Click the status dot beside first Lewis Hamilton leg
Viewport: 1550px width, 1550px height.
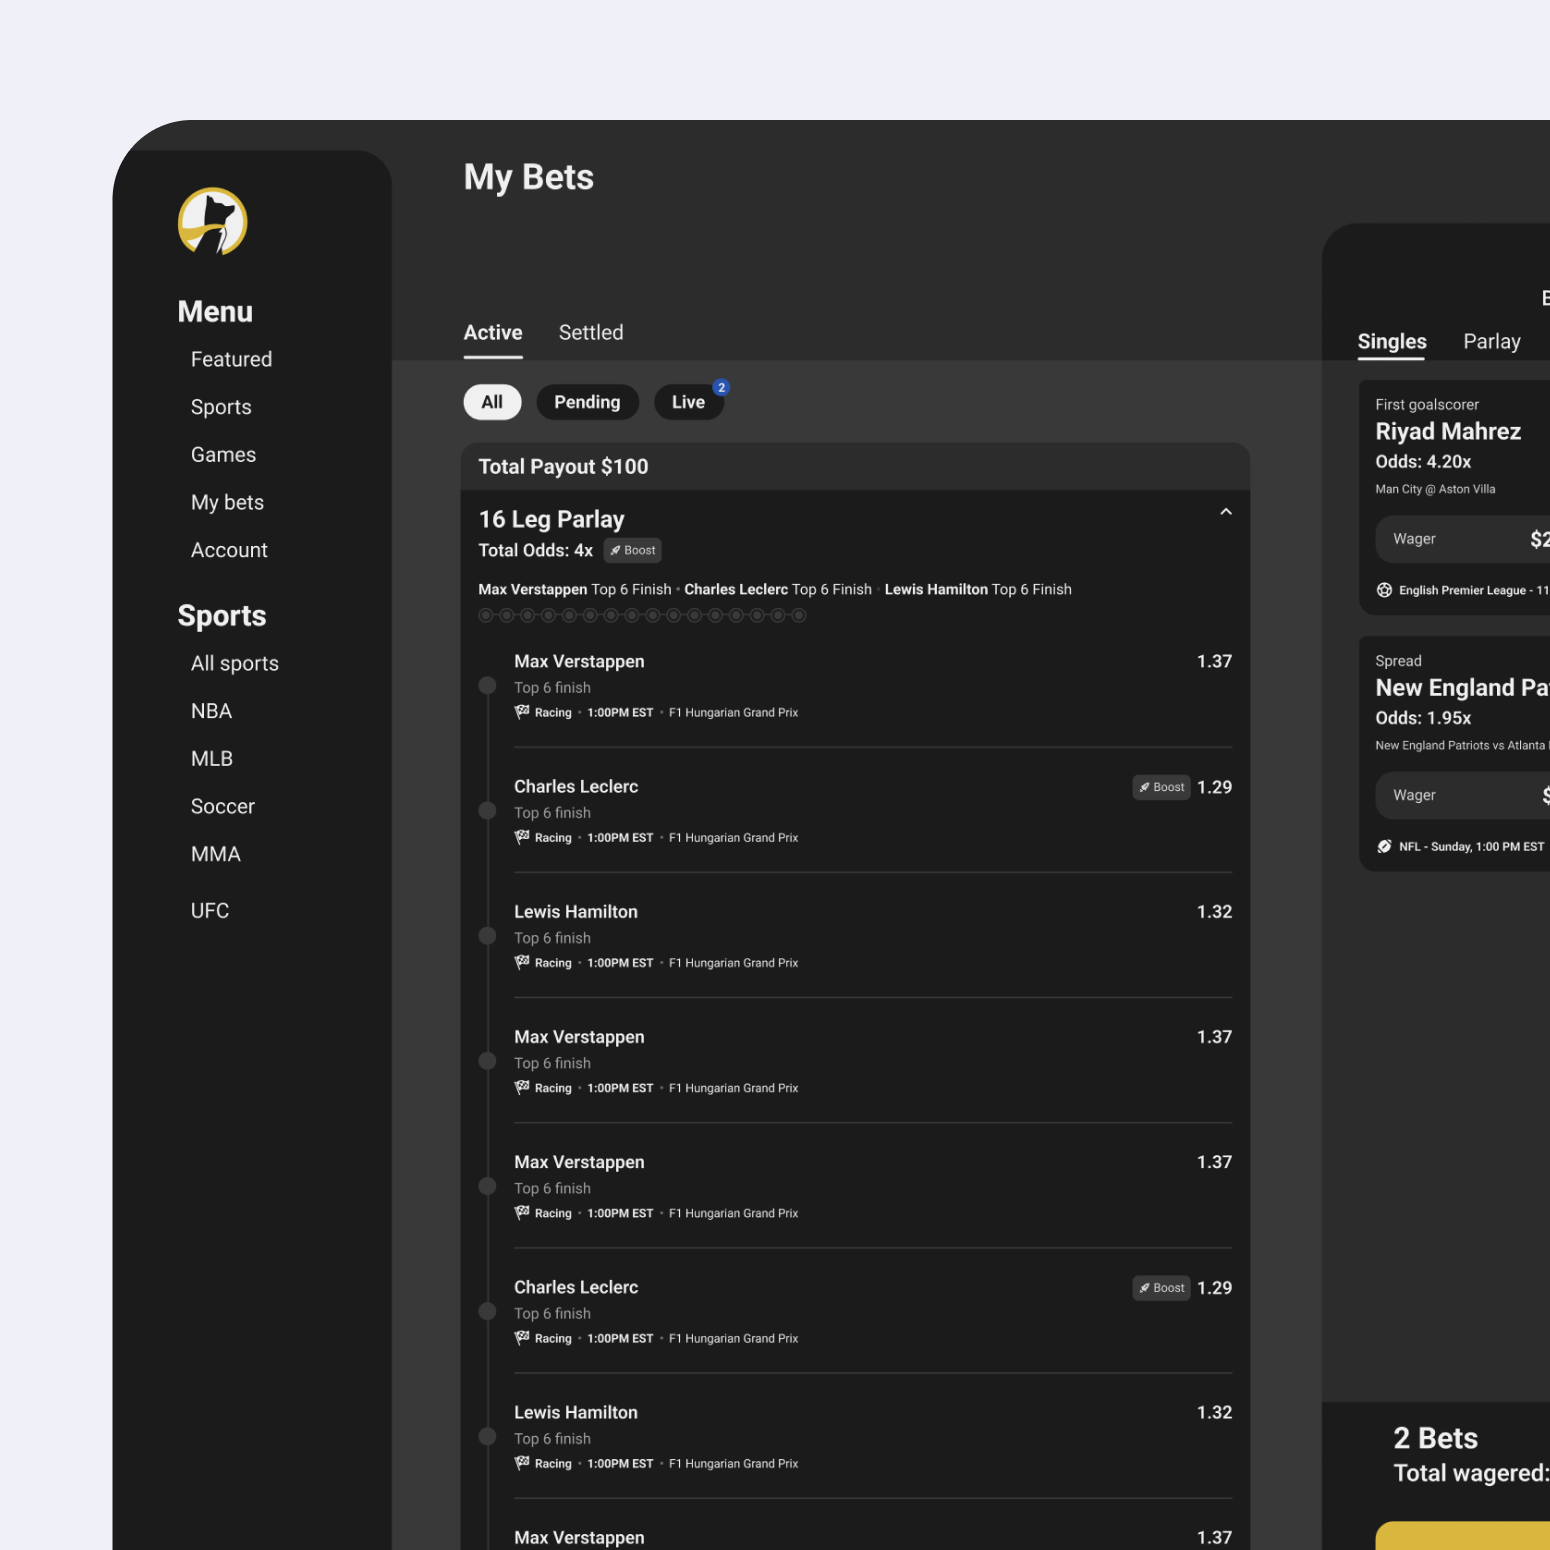click(487, 935)
